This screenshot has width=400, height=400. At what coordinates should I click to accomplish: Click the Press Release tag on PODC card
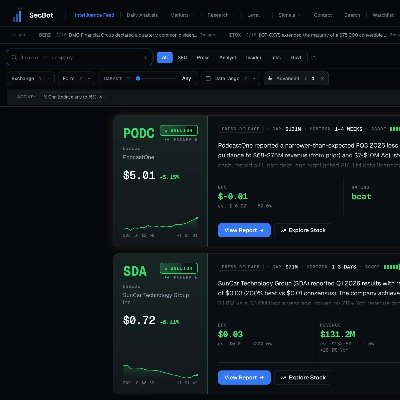pyautogui.click(x=241, y=129)
